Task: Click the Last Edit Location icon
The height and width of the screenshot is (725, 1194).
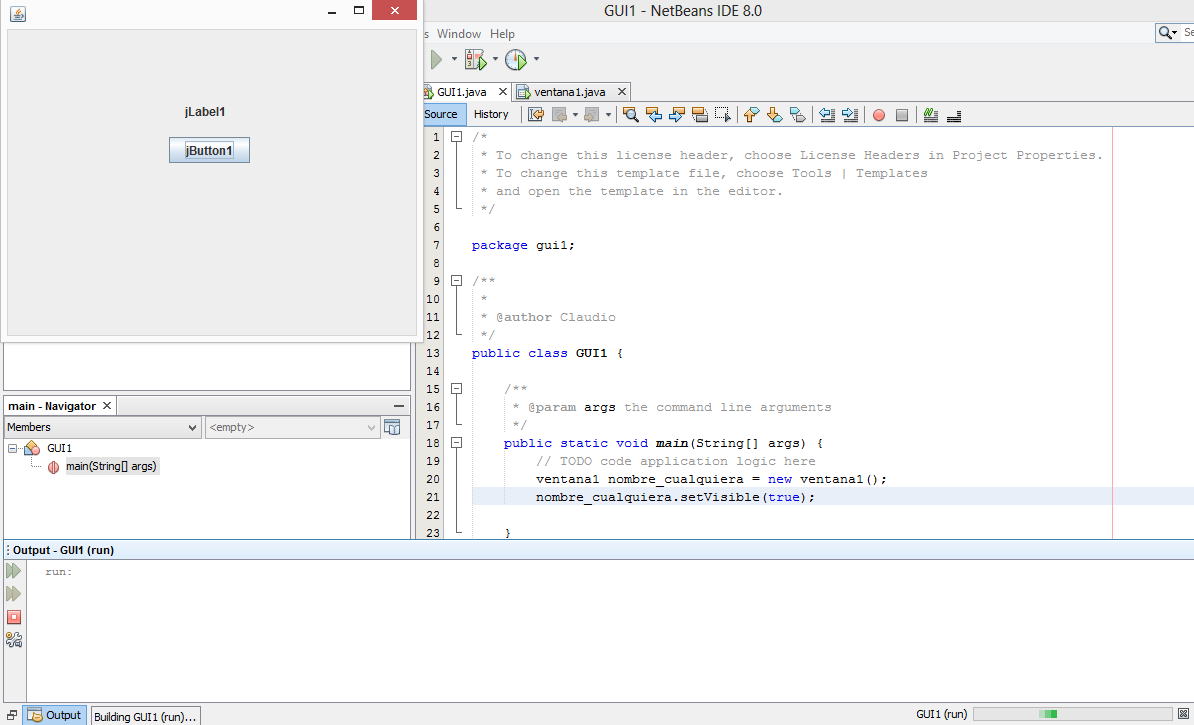Action: coord(536,114)
